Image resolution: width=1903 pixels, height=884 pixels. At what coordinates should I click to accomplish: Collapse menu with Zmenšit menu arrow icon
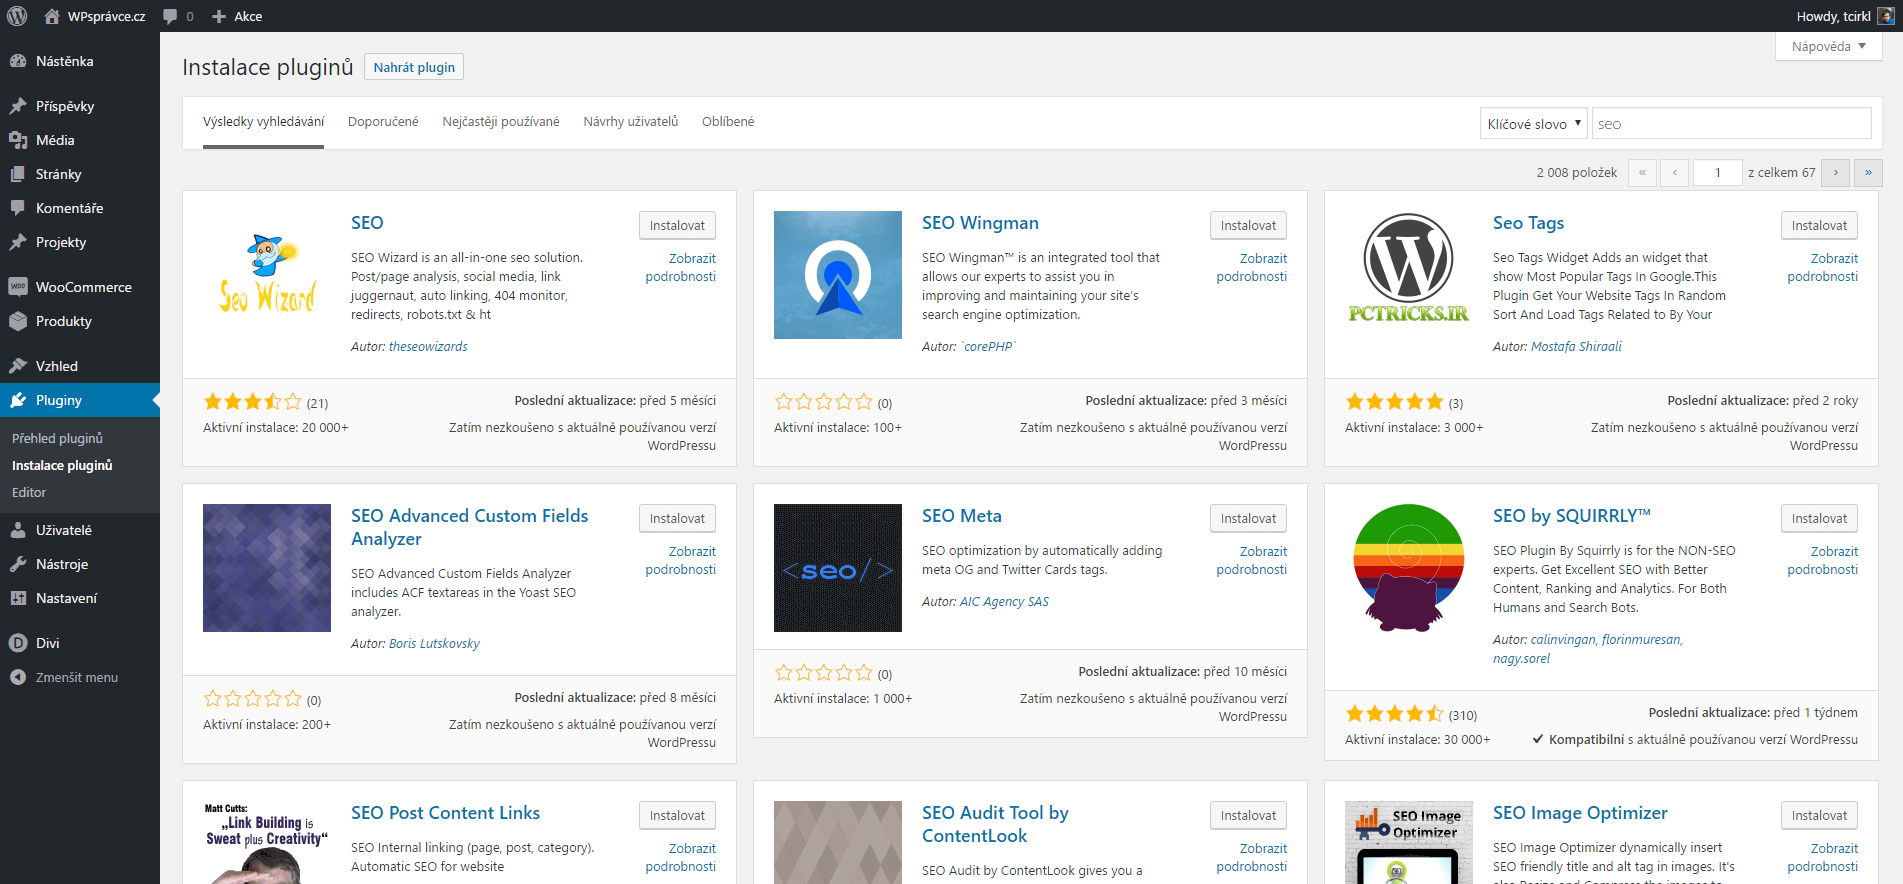(18, 677)
